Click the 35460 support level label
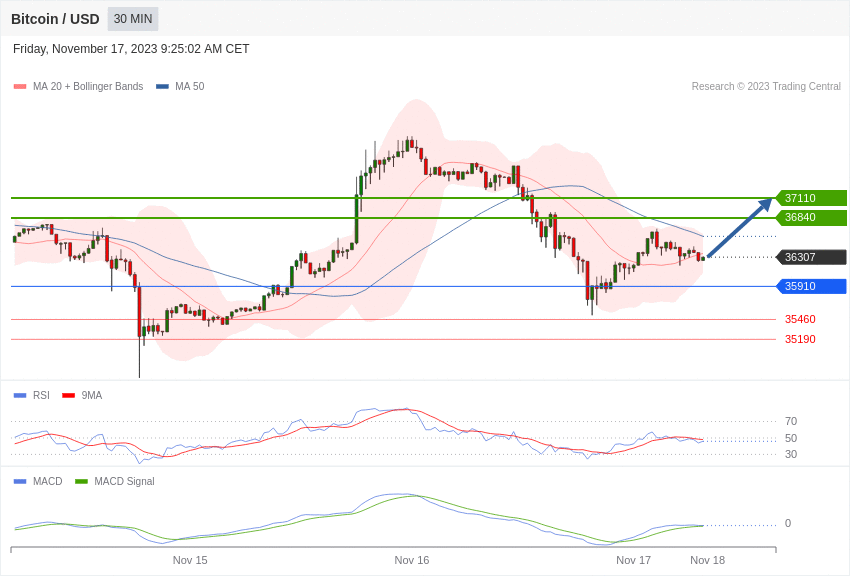The width and height of the screenshot is (850, 576). (800, 320)
